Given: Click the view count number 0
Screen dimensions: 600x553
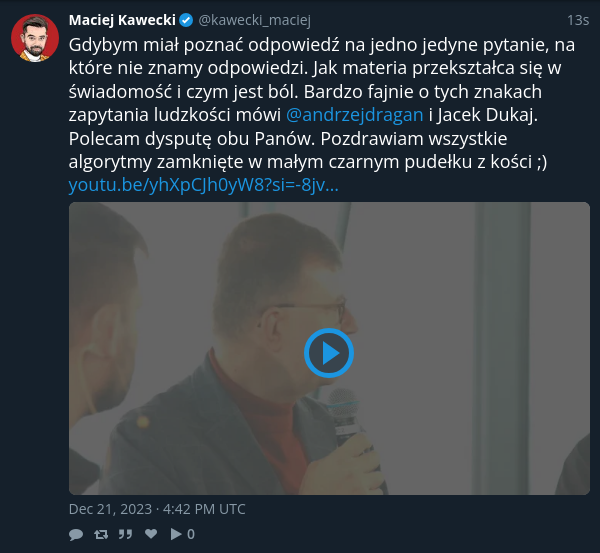Looking at the screenshot, I should pos(191,534).
